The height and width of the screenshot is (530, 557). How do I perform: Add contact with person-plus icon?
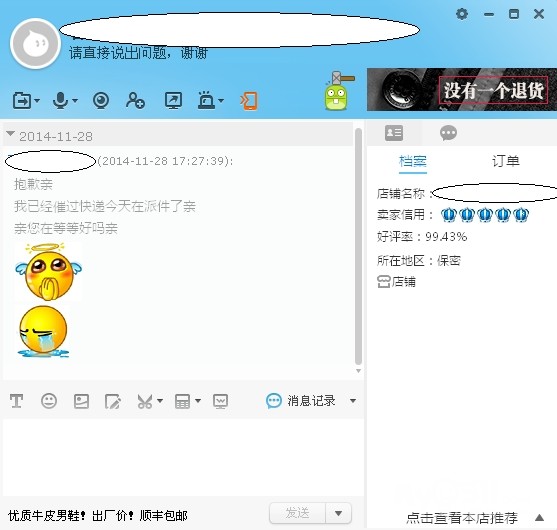[x=135, y=101]
